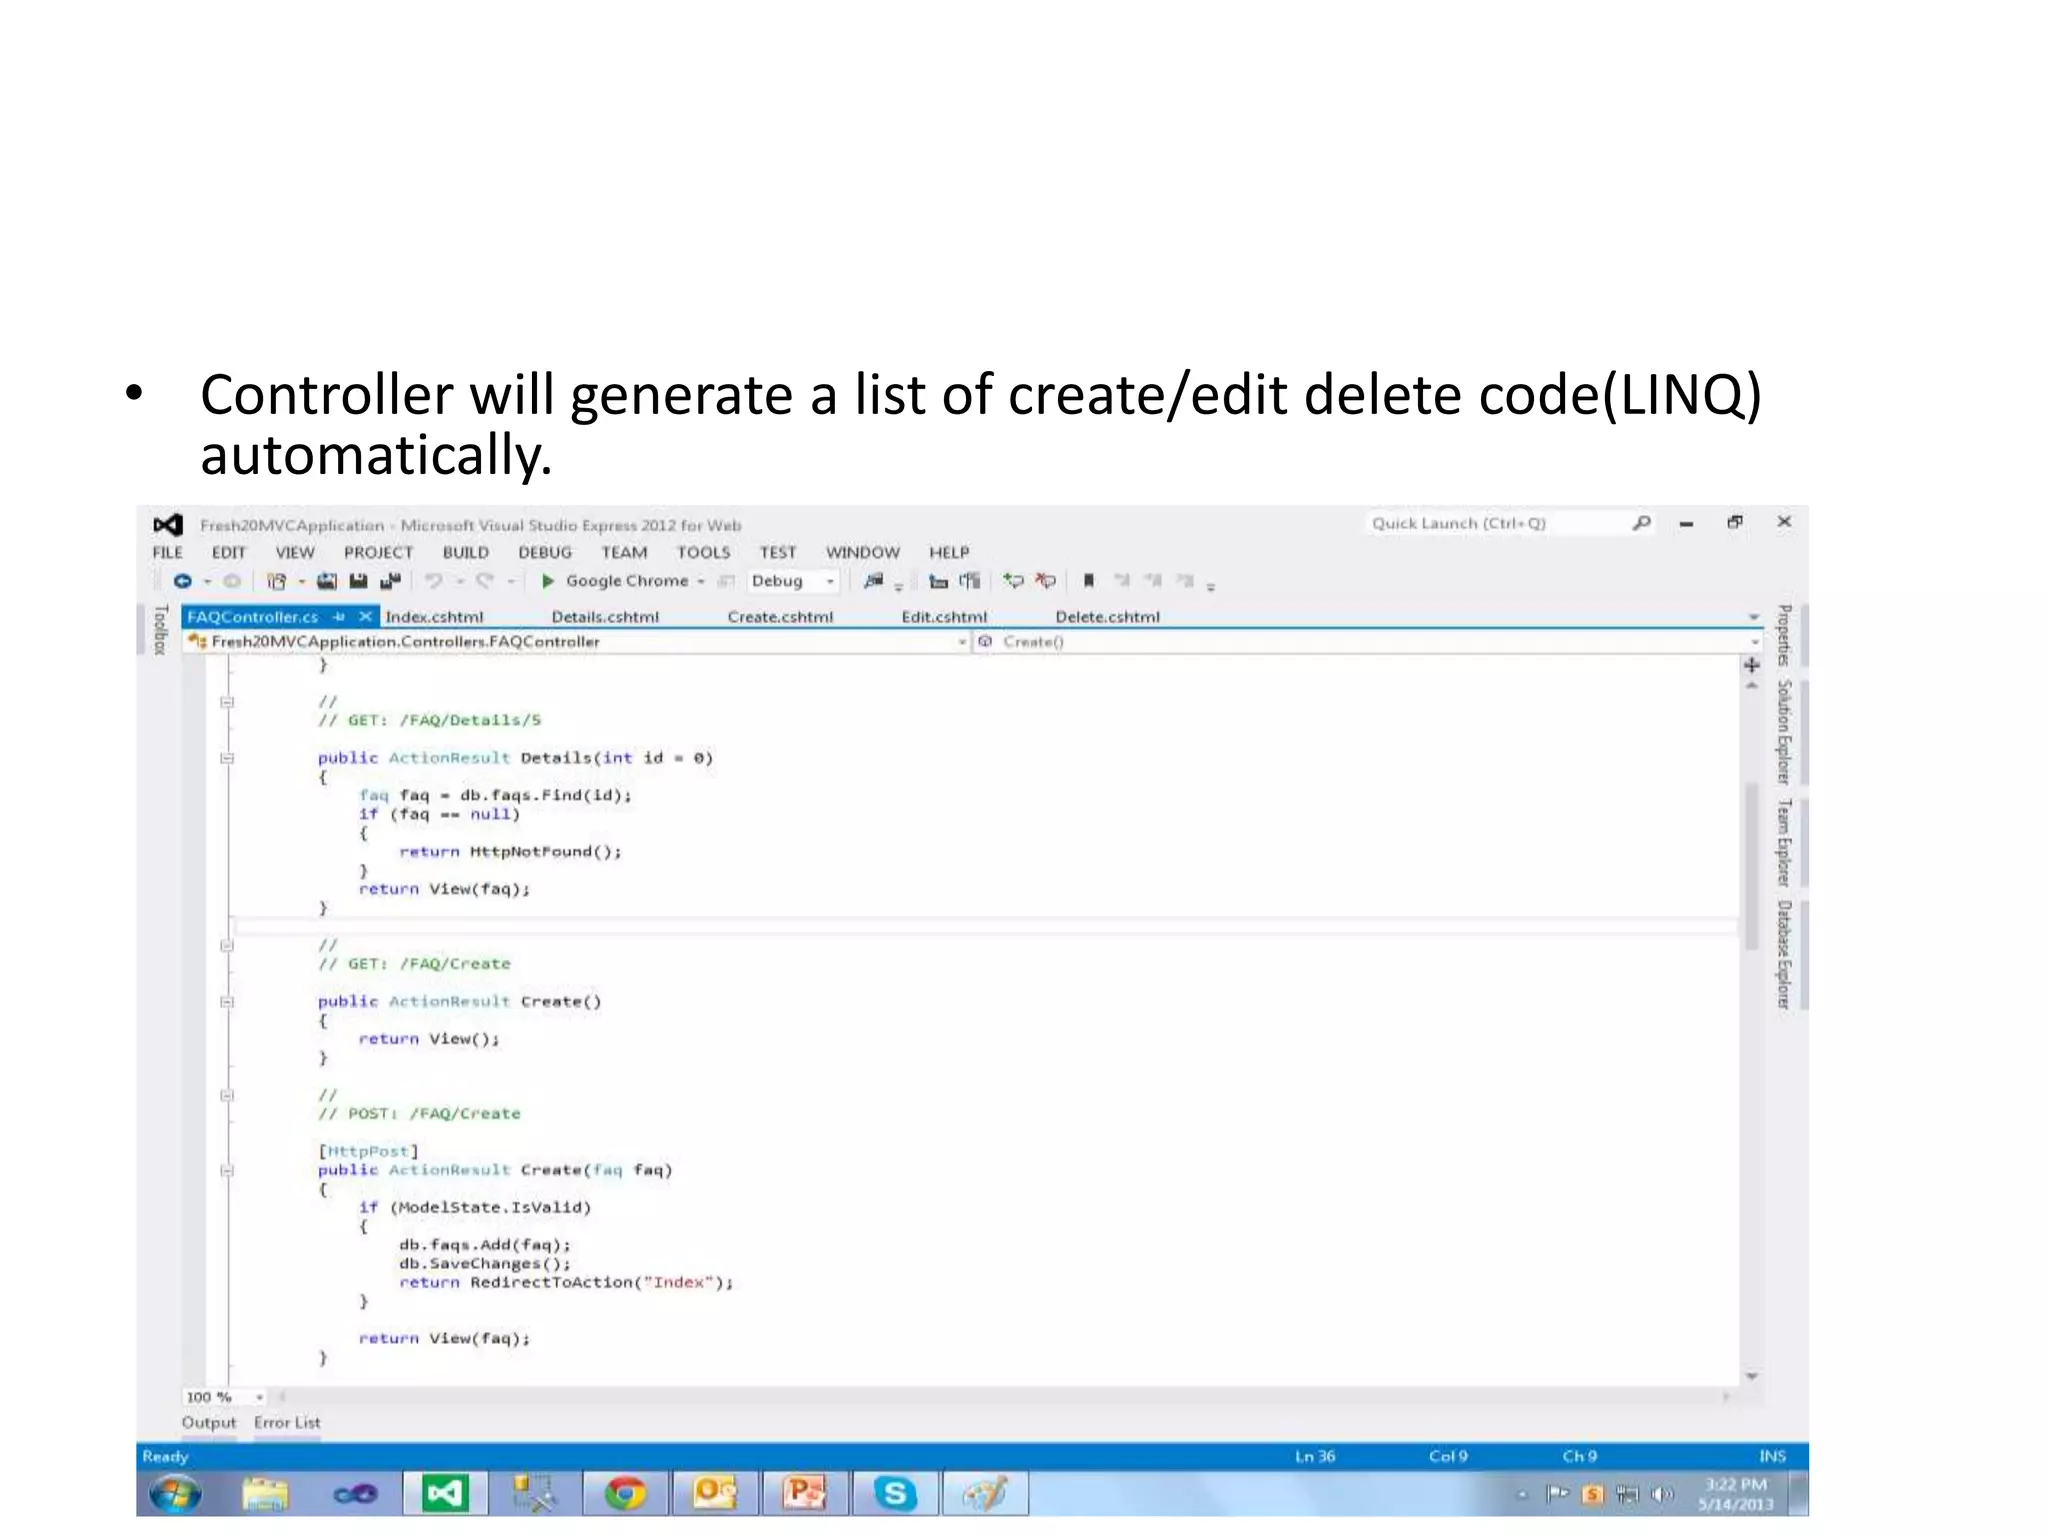Image resolution: width=2048 pixels, height=1536 pixels.
Task: Open the Windows Start button
Action: click(175, 1494)
